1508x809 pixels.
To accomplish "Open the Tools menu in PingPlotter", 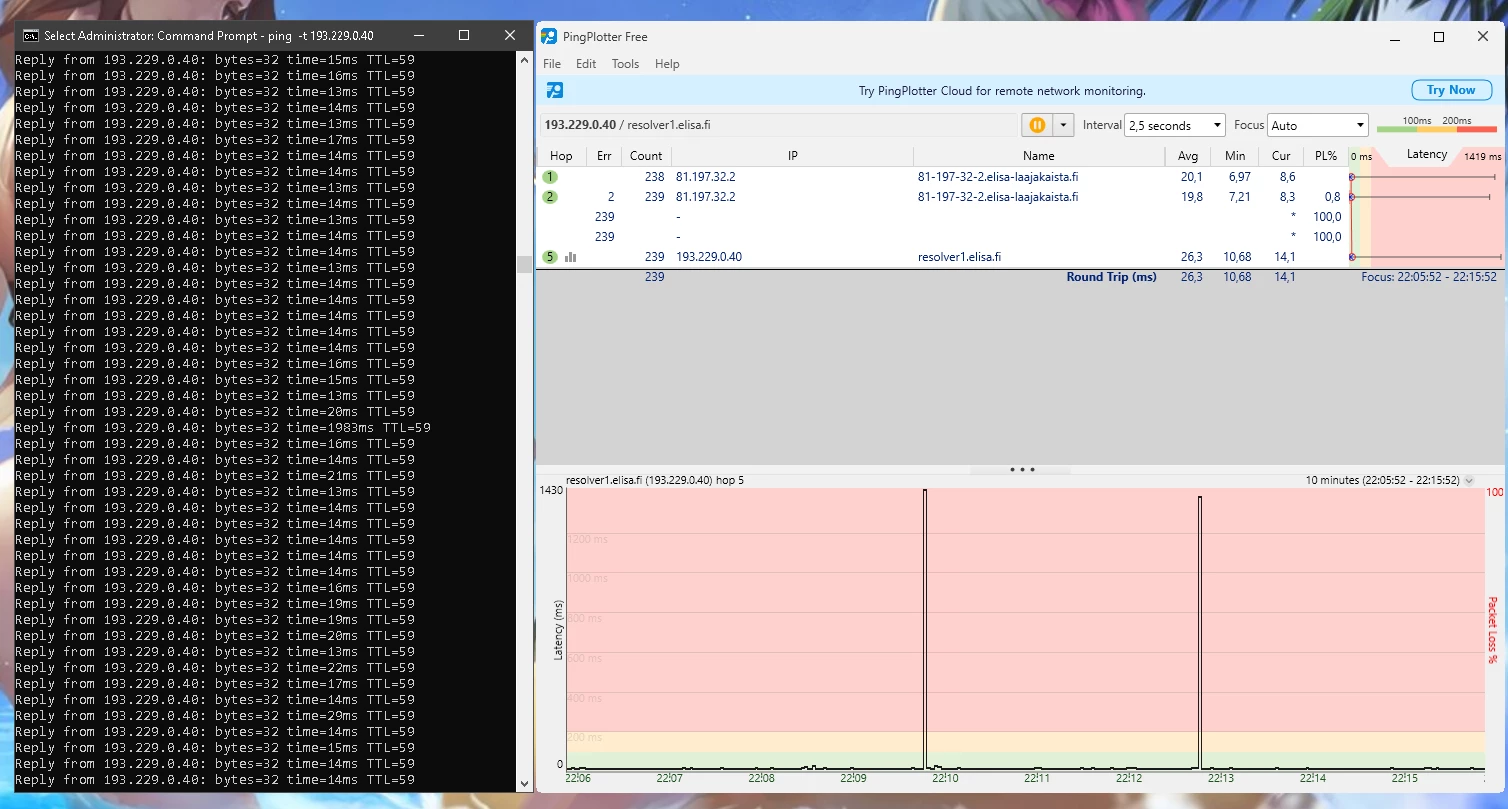I will [626, 64].
